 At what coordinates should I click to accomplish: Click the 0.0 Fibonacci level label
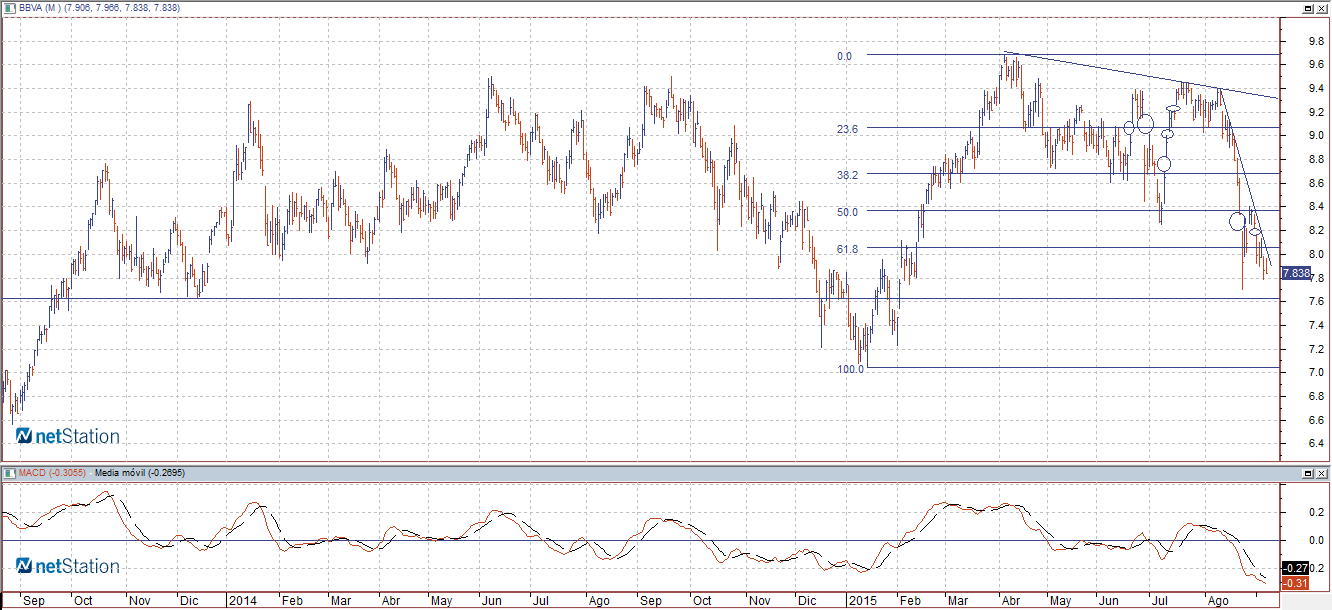[844, 56]
